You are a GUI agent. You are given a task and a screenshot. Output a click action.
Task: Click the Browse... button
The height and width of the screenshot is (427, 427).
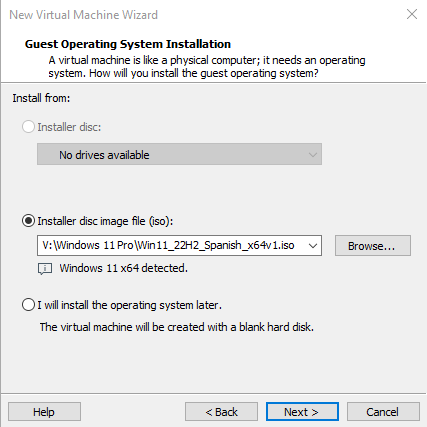click(x=373, y=246)
